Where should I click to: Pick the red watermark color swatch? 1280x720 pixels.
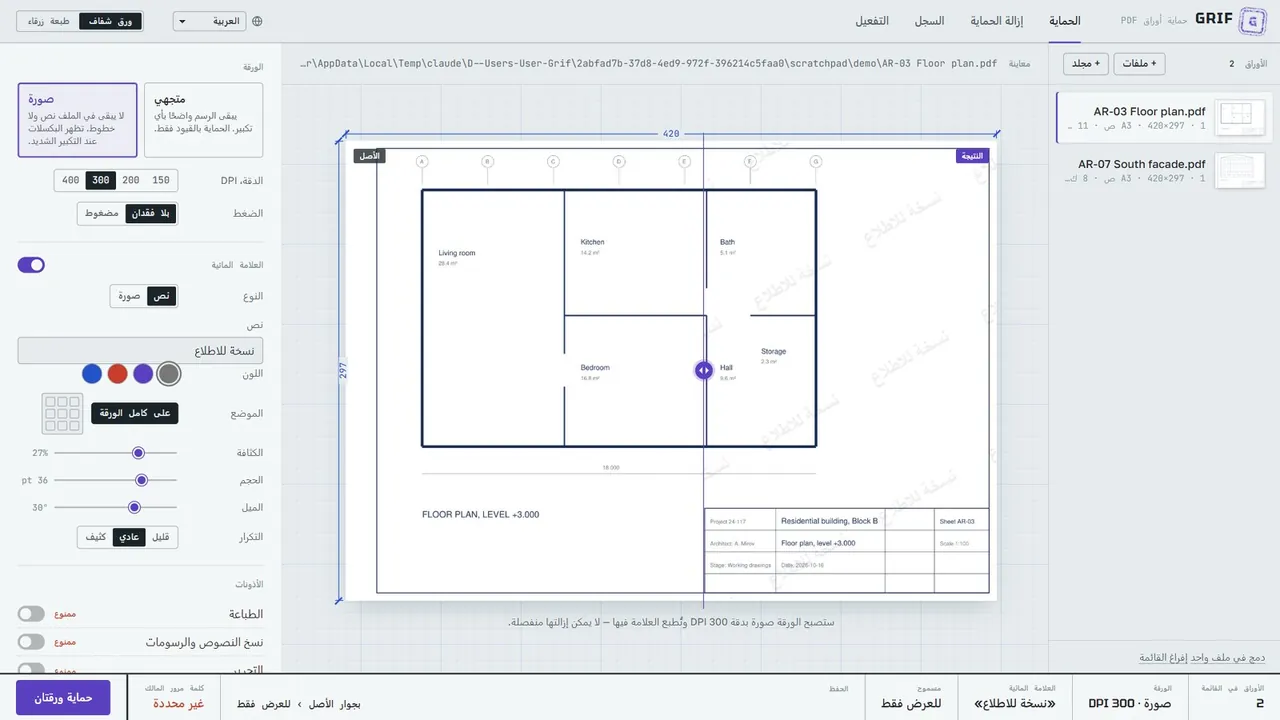tap(117, 374)
